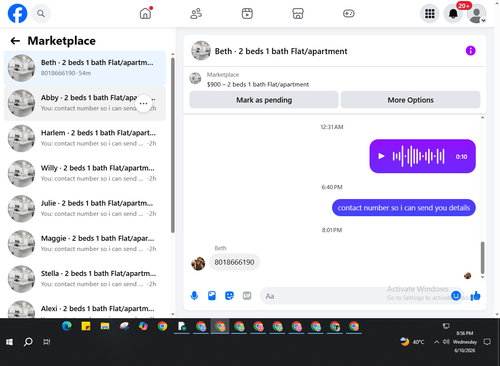The height and width of the screenshot is (366, 500).
Task: Attach a file using photo icon
Action: pos(212,296)
